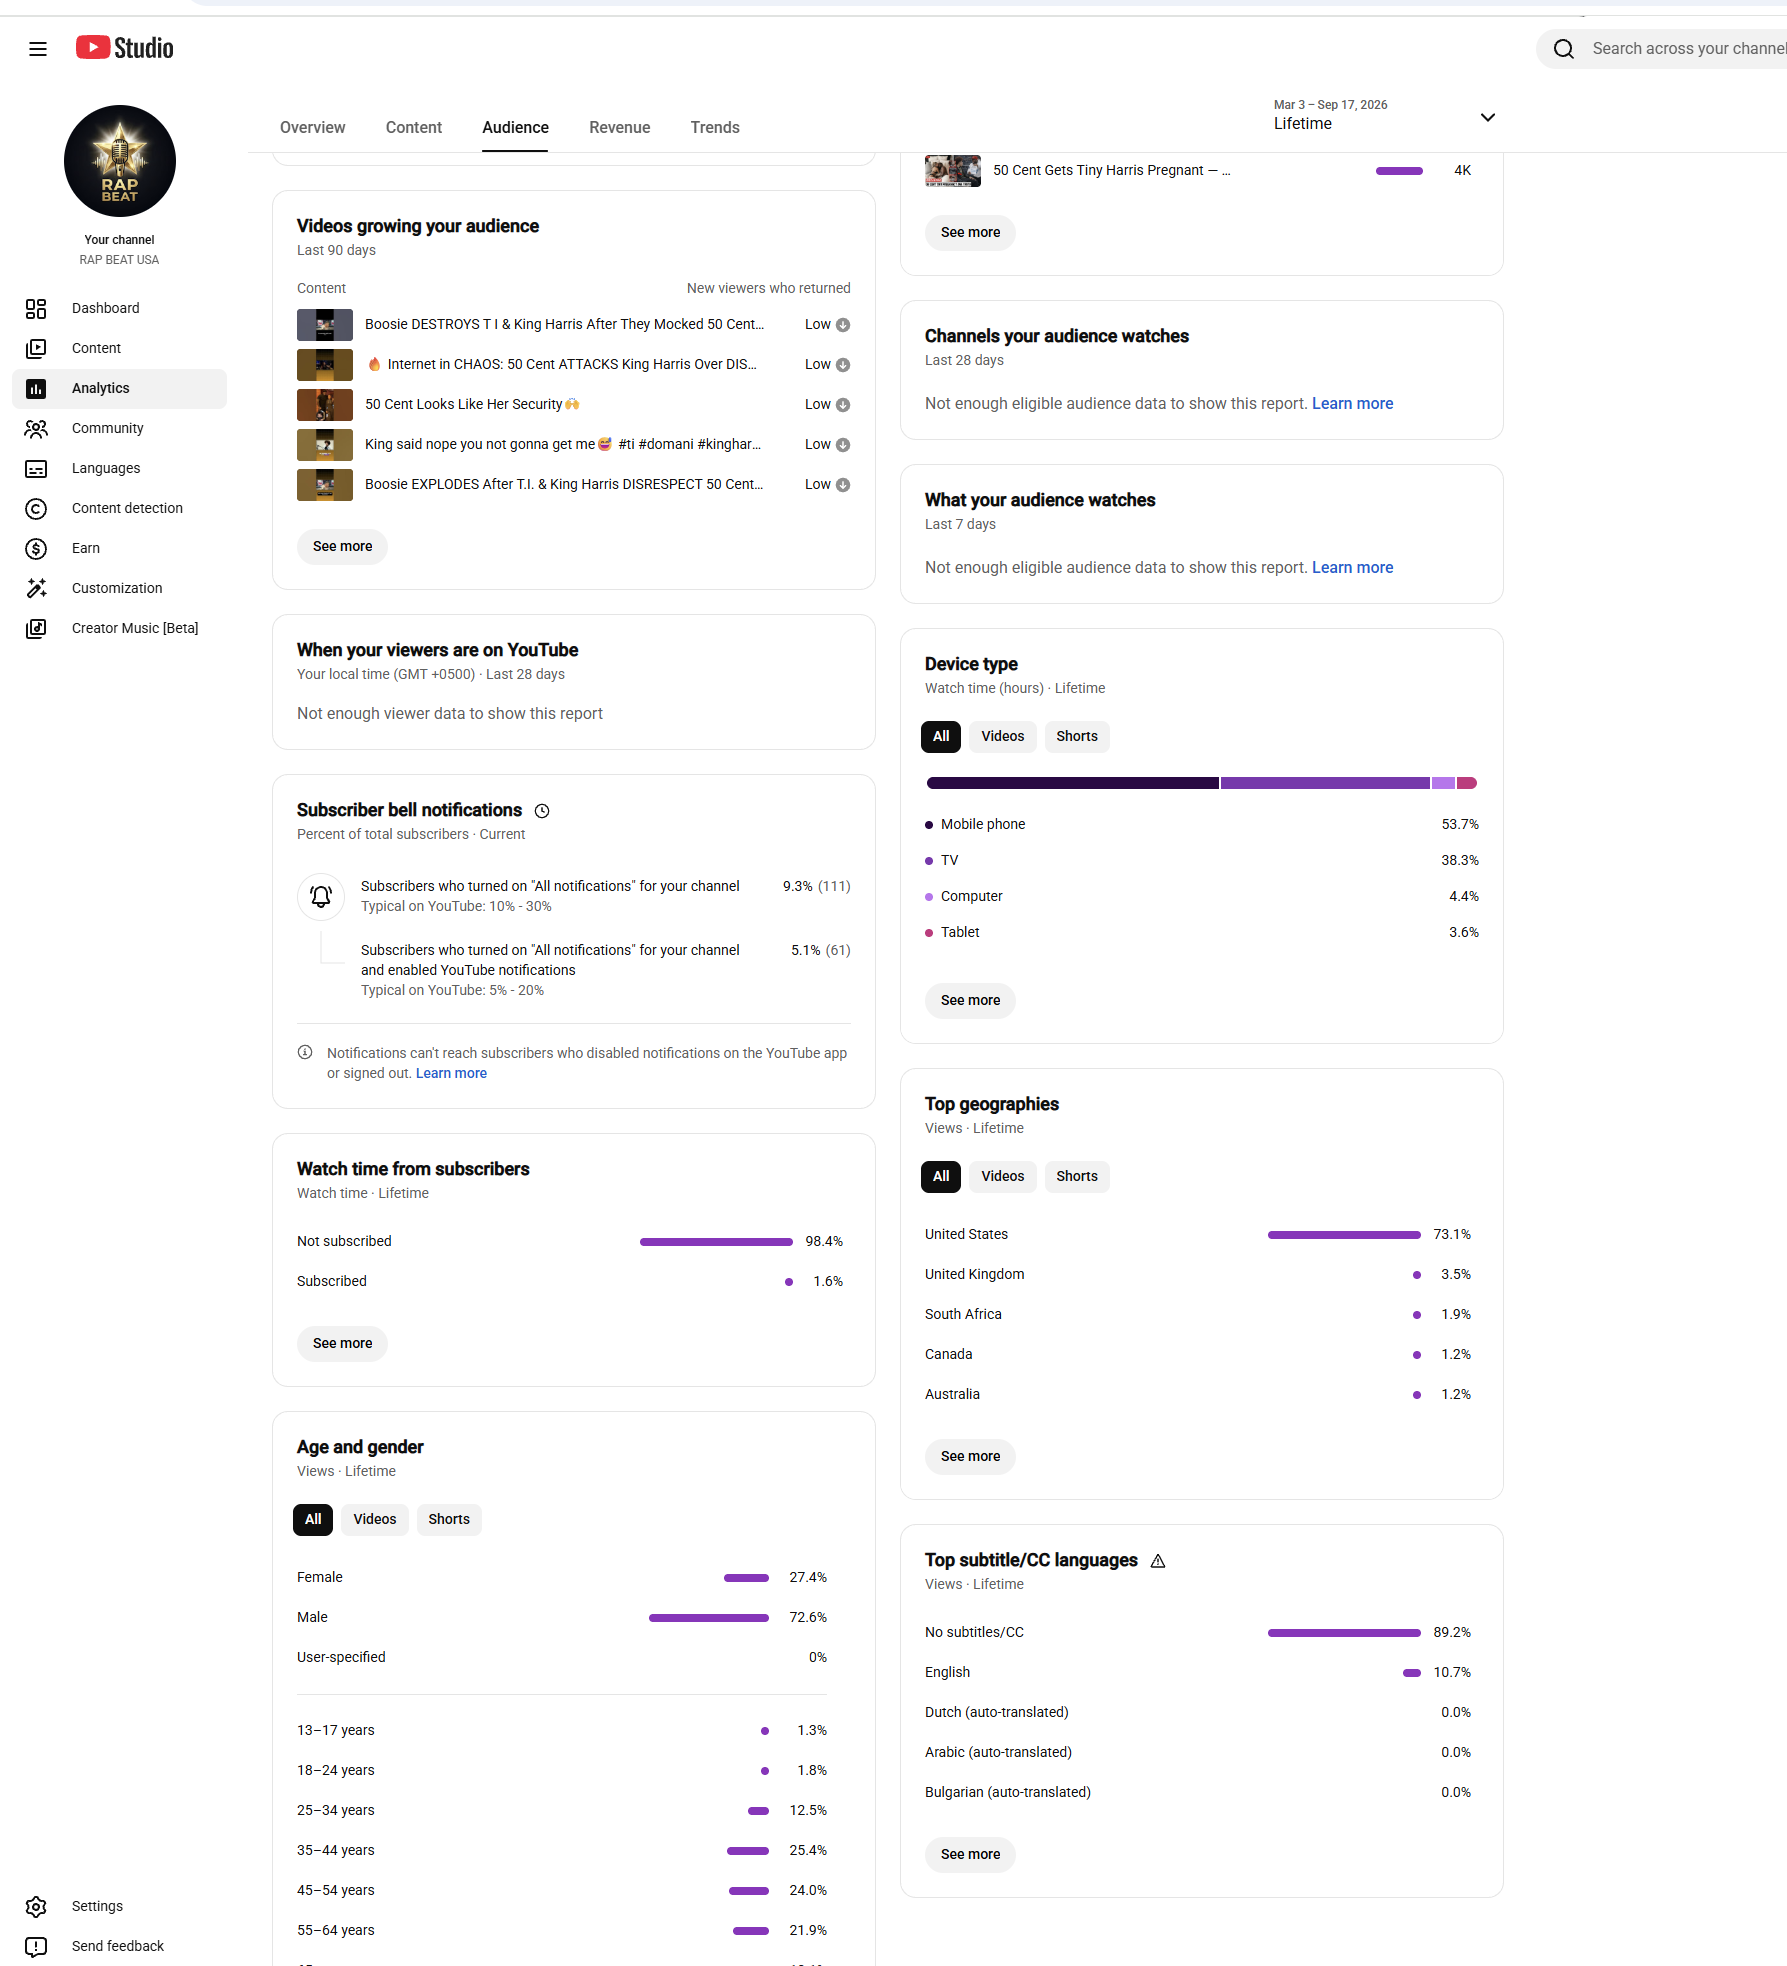This screenshot has width=1787, height=1966.
Task: Select the Videos filter in Top geographies
Action: point(1003,1177)
